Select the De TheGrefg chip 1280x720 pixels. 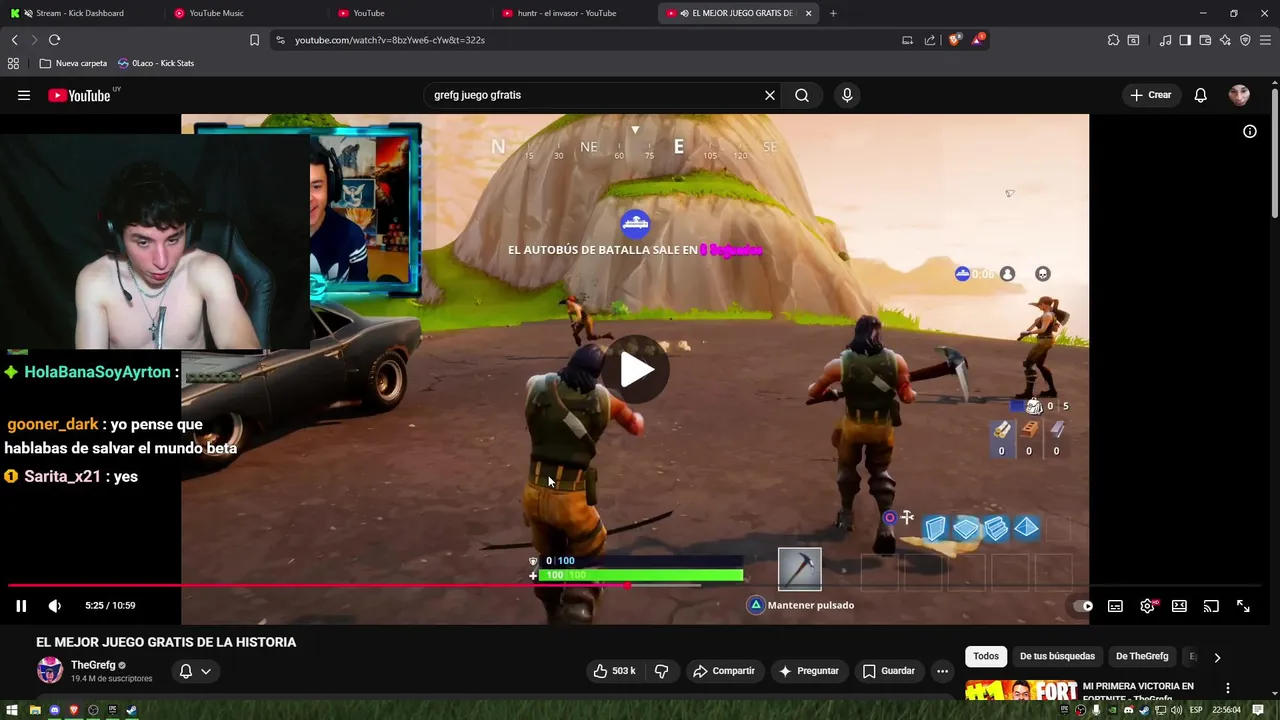pos(1142,656)
